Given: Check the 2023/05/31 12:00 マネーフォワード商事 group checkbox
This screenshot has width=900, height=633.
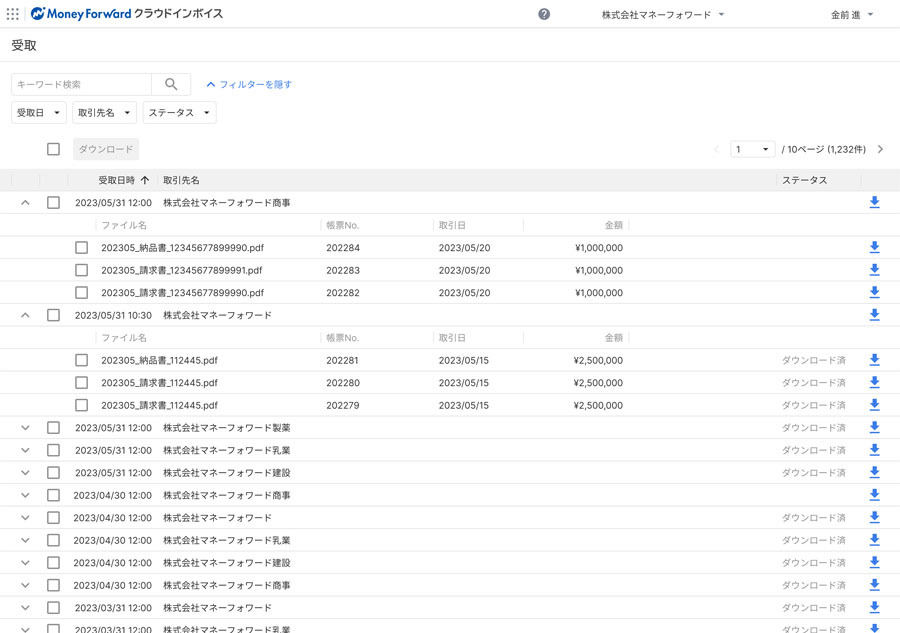Looking at the screenshot, I should 53,203.
